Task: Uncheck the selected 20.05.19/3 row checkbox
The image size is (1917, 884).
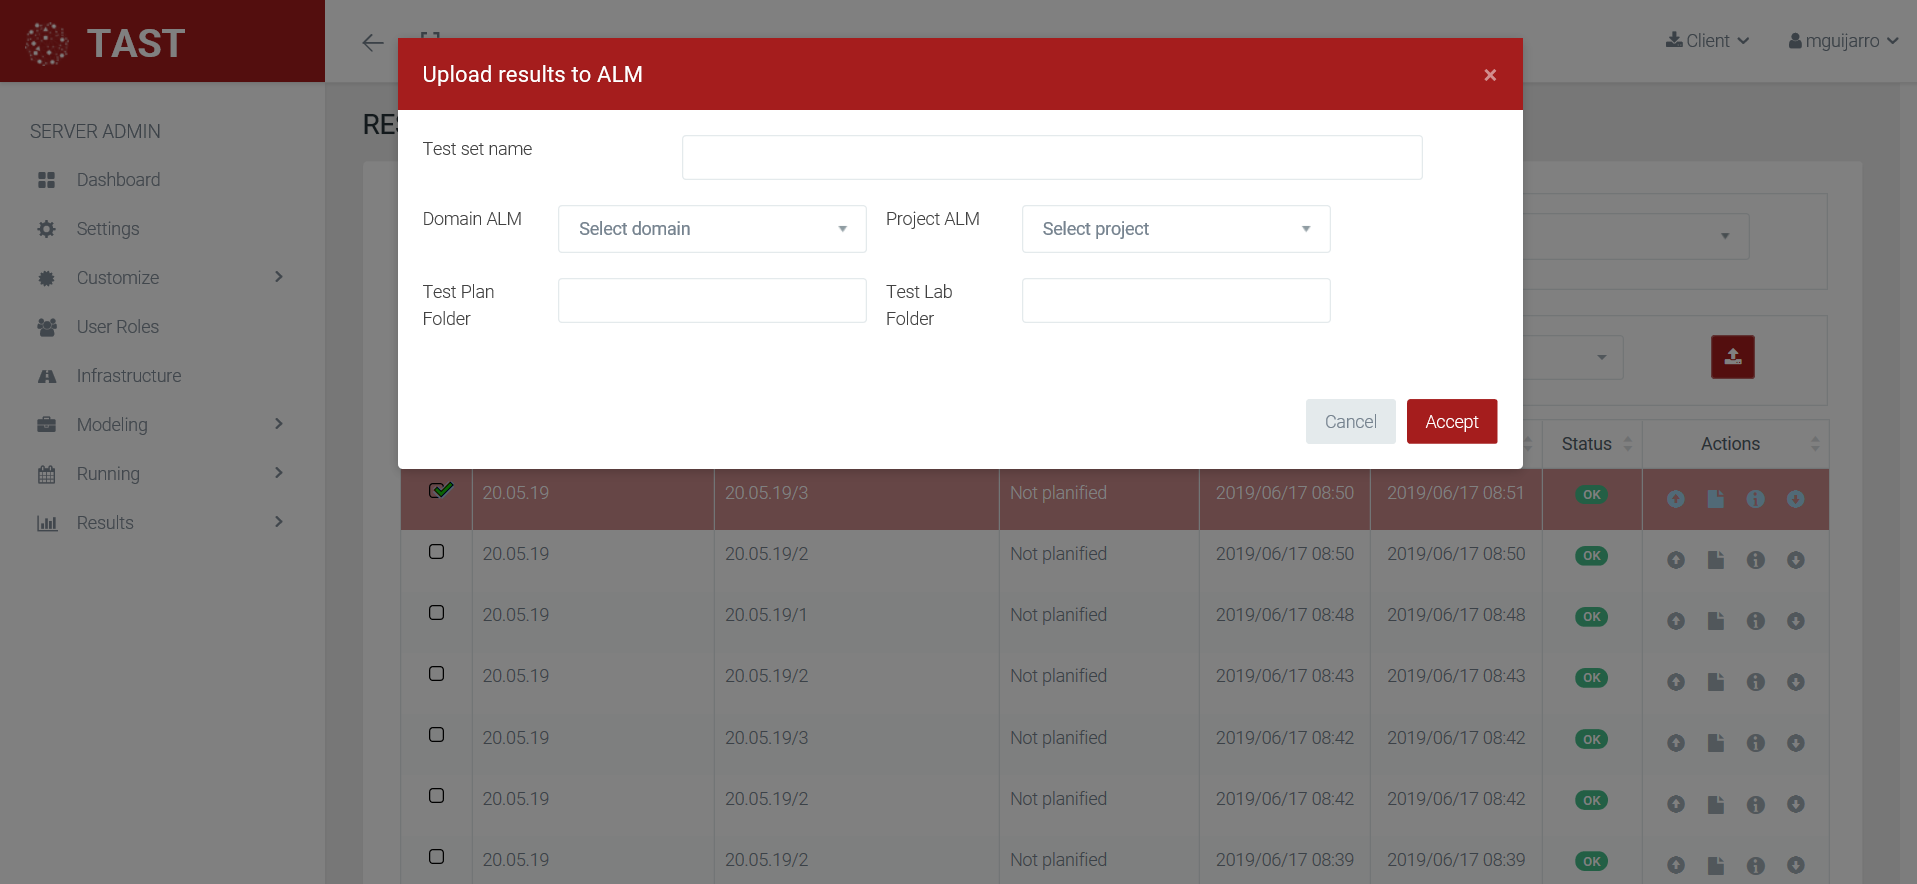Action: pyautogui.click(x=438, y=491)
